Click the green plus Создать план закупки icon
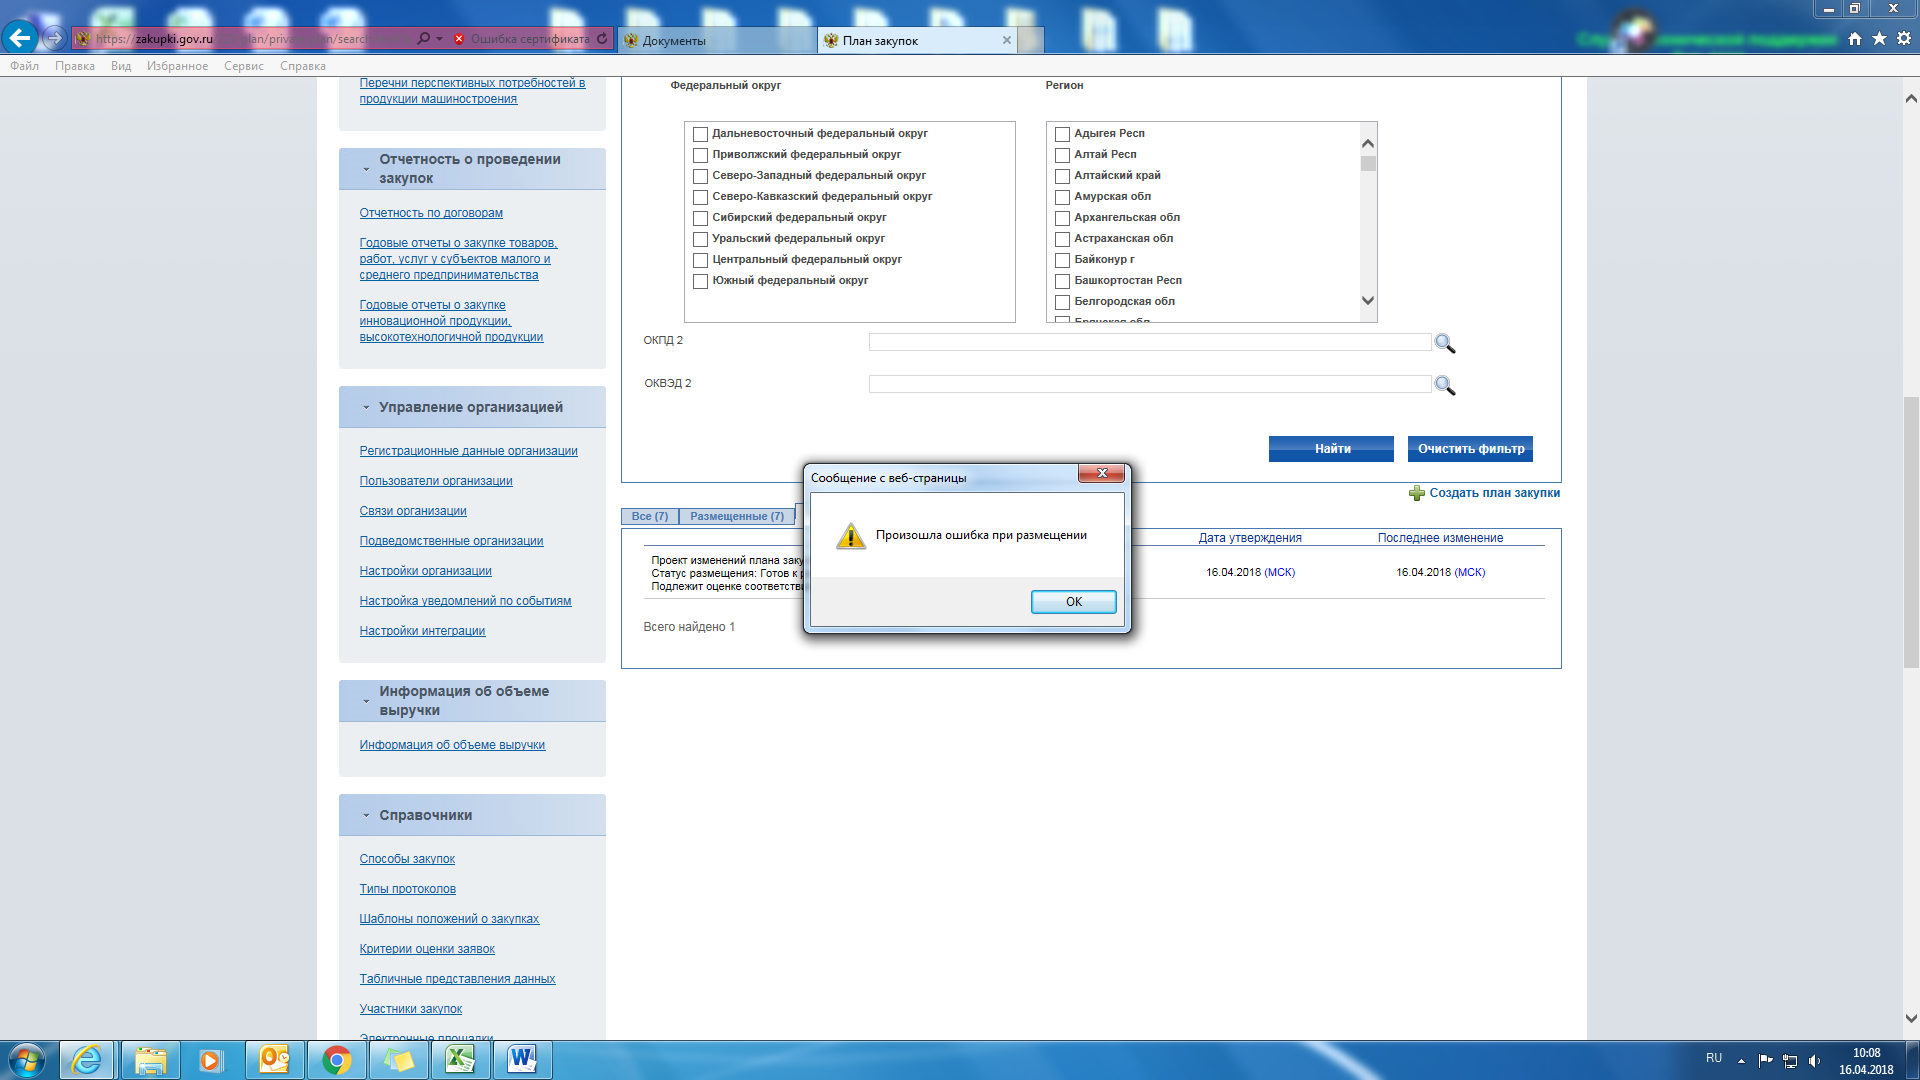The height and width of the screenshot is (1080, 1920). pyautogui.click(x=1416, y=493)
